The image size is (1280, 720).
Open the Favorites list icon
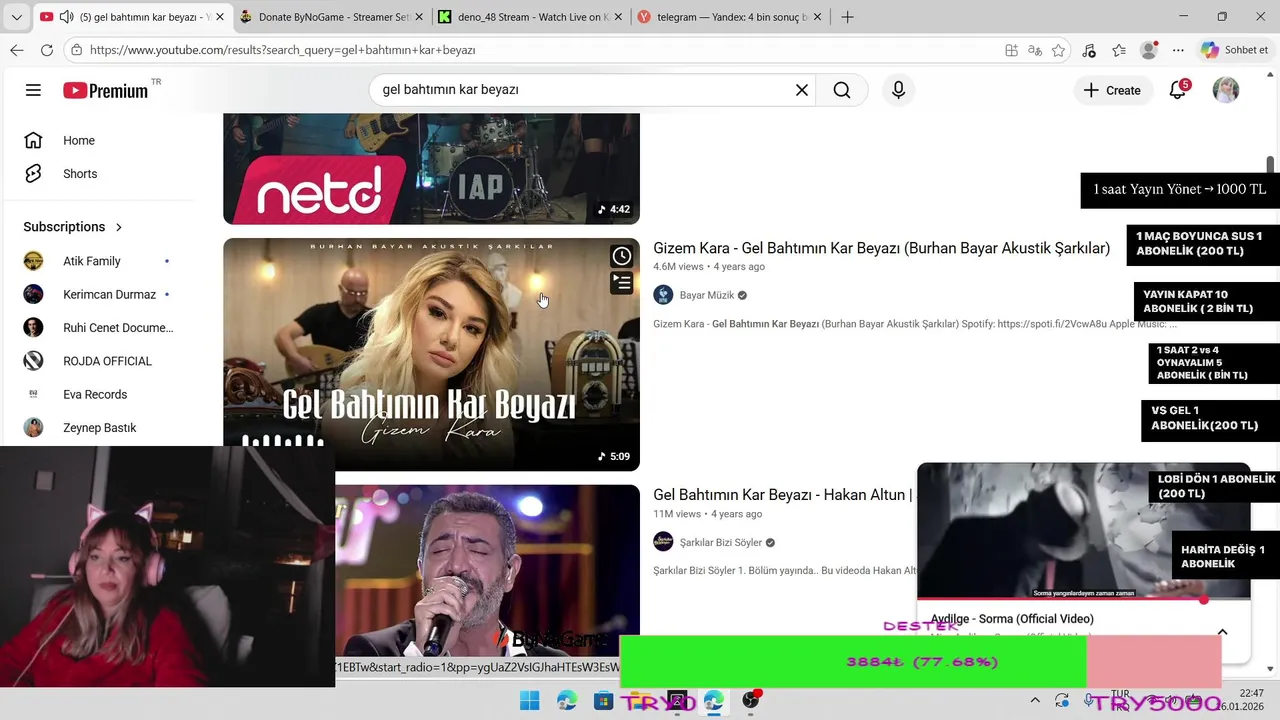pos(1119,50)
